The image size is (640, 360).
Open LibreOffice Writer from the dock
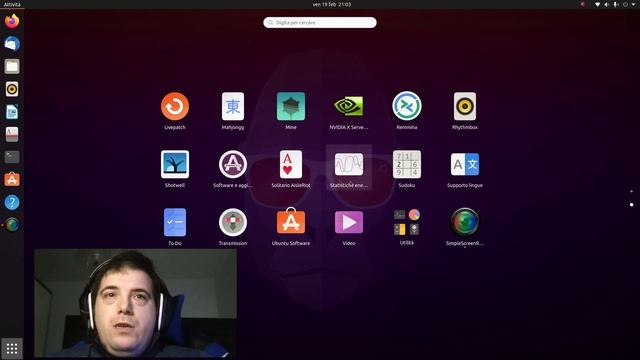12,111
